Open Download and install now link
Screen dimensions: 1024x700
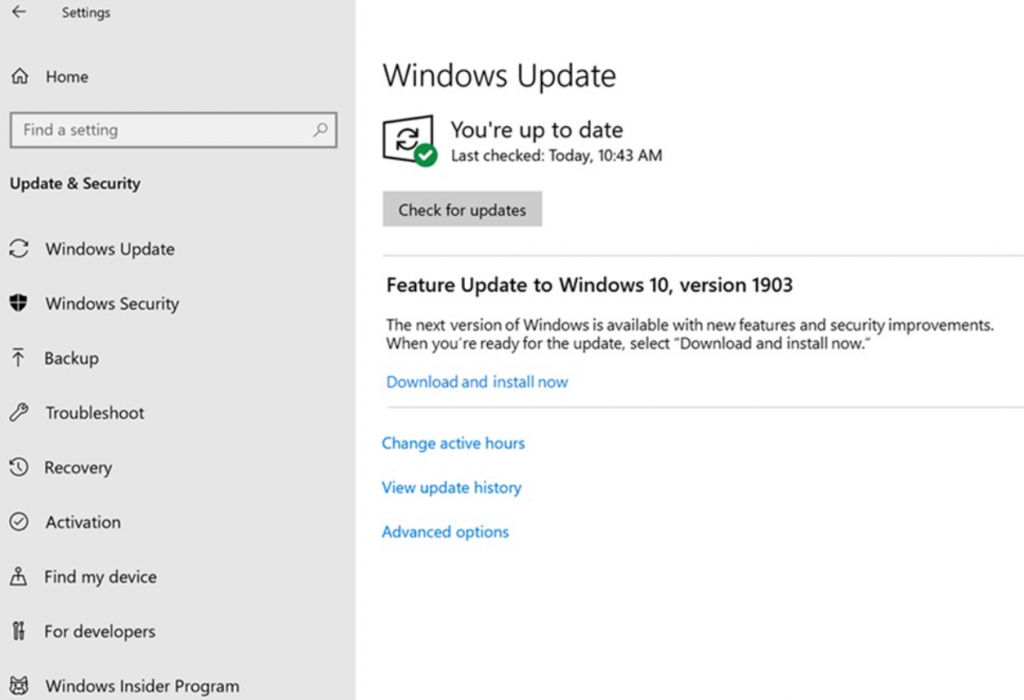[476, 381]
